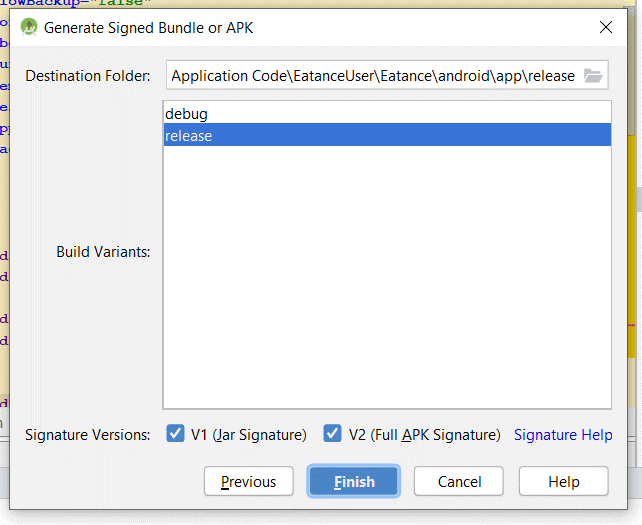
Task: Toggle the V2 (Full APK Signature) checkbox
Action: pyautogui.click(x=333, y=434)
